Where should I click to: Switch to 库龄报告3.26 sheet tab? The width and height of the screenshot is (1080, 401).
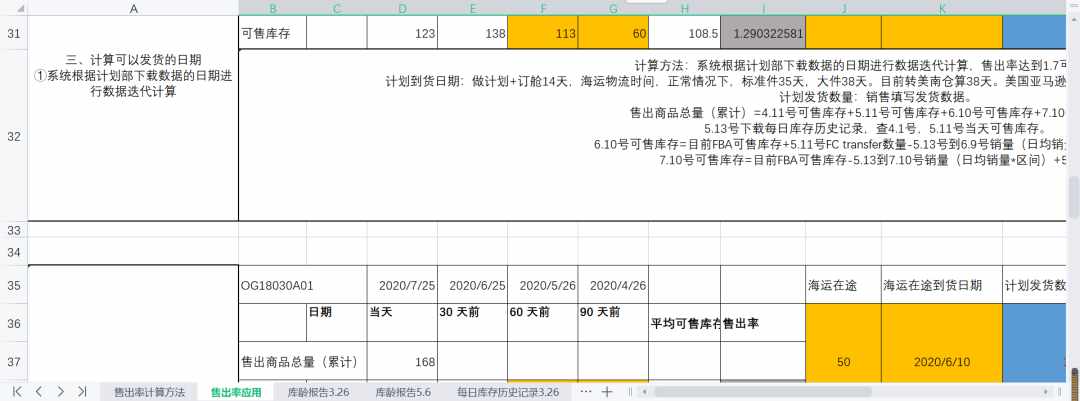[318, 392]
